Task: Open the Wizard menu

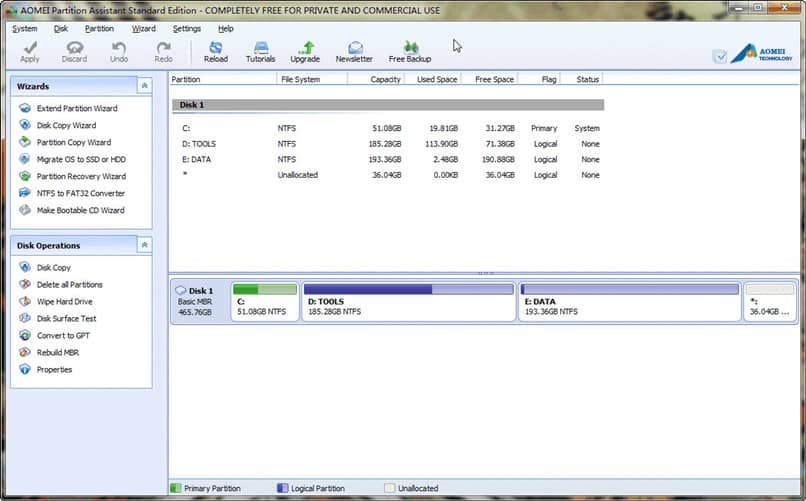Action: pos(143,29)
